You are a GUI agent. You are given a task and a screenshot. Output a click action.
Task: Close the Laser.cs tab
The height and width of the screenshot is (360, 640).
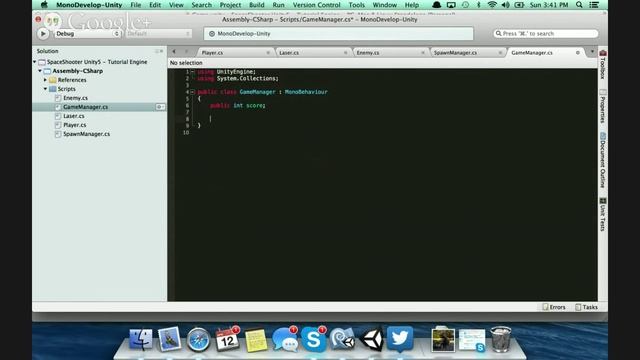coord(346,53)
